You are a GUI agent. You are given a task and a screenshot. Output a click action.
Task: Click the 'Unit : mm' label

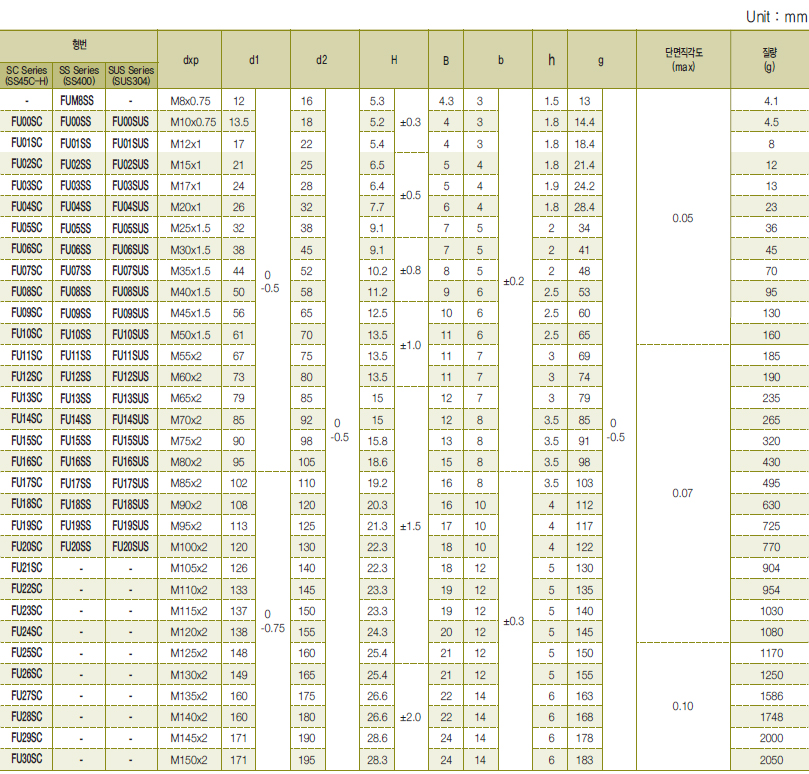click(776, 17)
